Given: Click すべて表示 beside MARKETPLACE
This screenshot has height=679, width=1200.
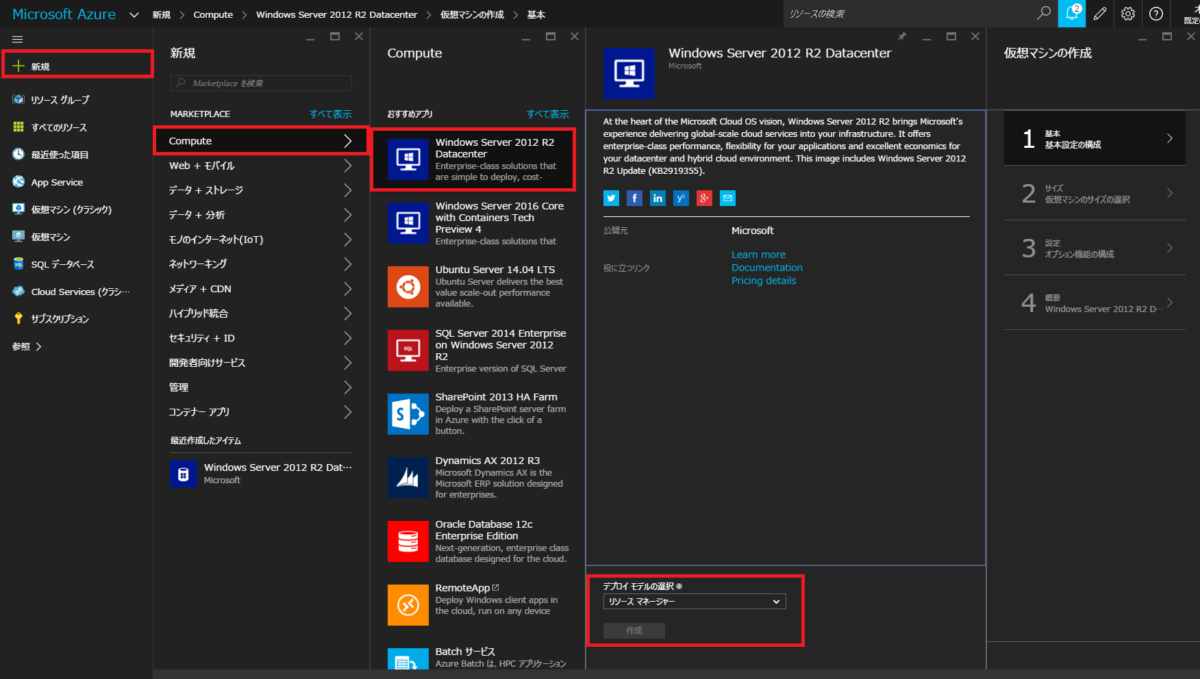Looking at the screenshot, I should [330, 114].
